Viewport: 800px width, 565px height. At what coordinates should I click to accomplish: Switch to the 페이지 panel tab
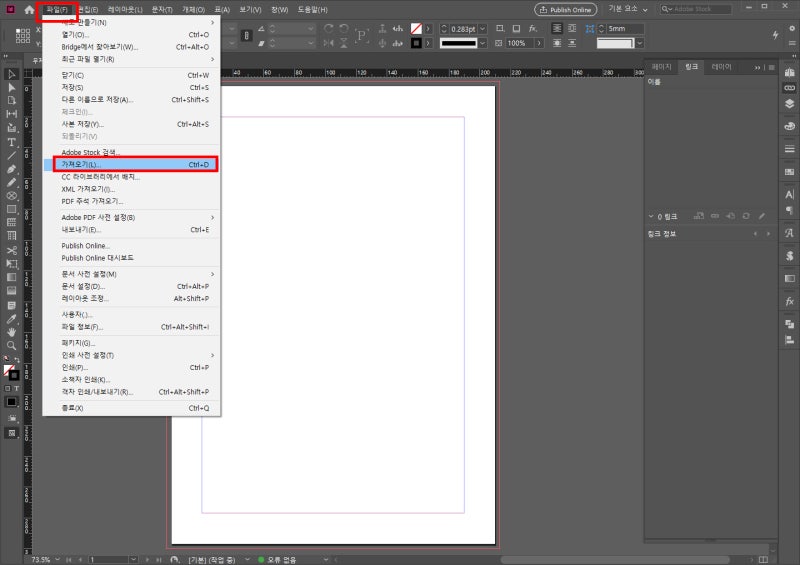click(x=662, y=67)
